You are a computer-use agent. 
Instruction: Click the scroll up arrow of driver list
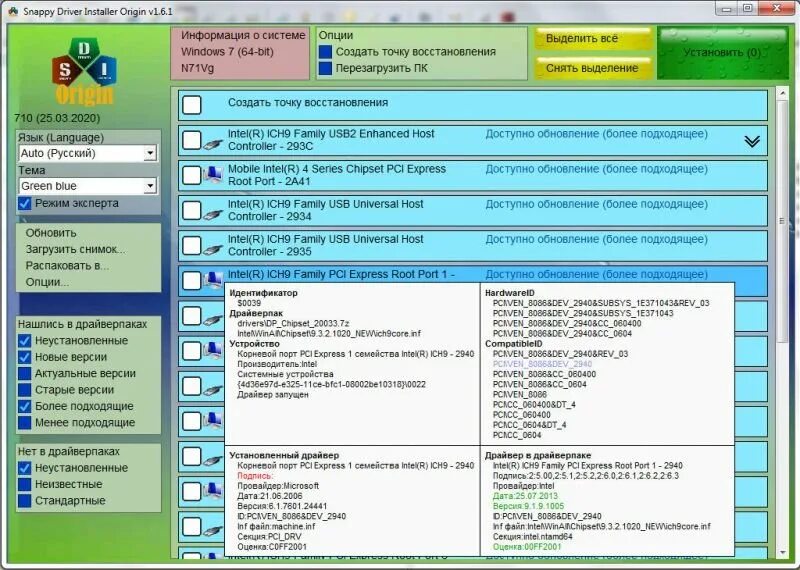tap(782, 93)
